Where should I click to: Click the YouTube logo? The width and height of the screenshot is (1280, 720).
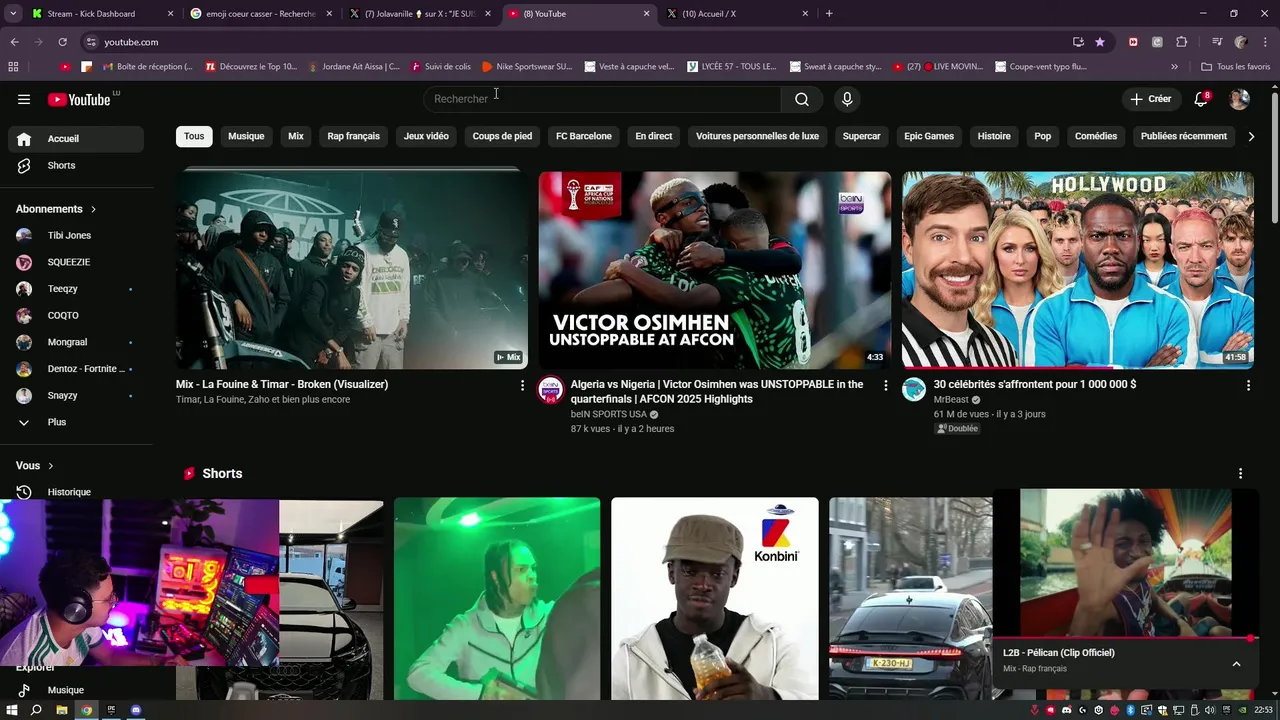80,99
